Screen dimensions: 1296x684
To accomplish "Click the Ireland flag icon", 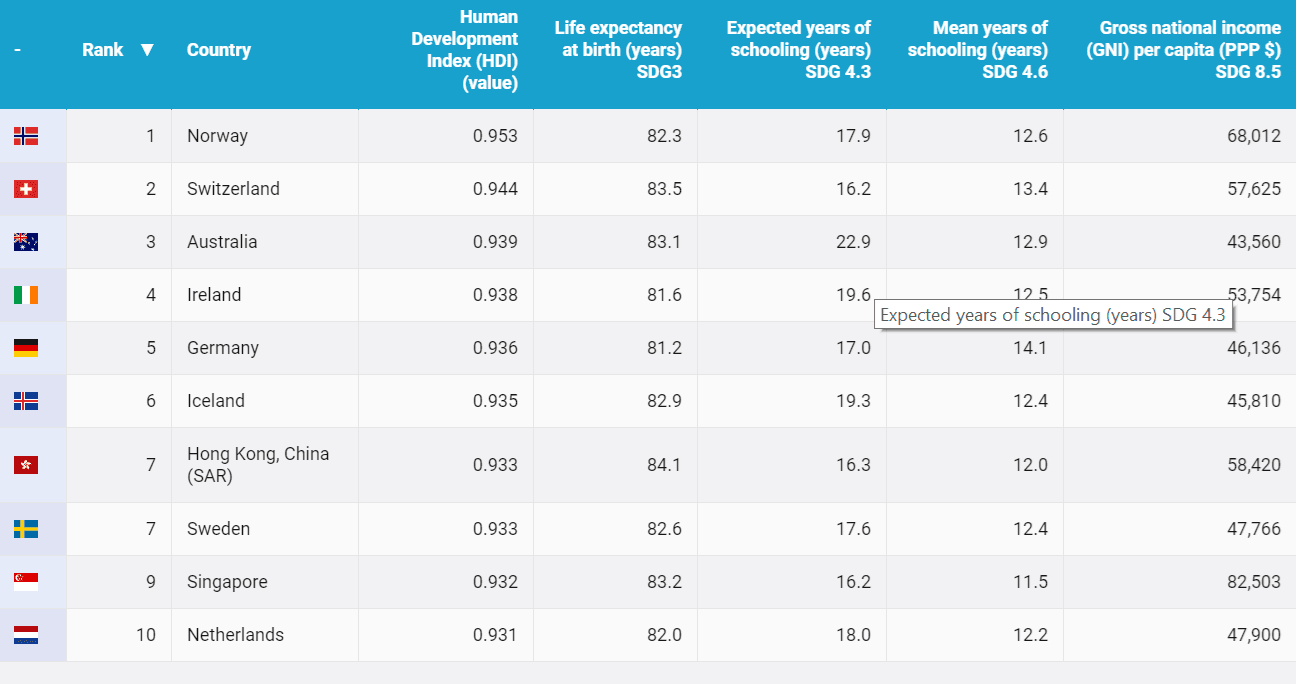I will [26, 295].
